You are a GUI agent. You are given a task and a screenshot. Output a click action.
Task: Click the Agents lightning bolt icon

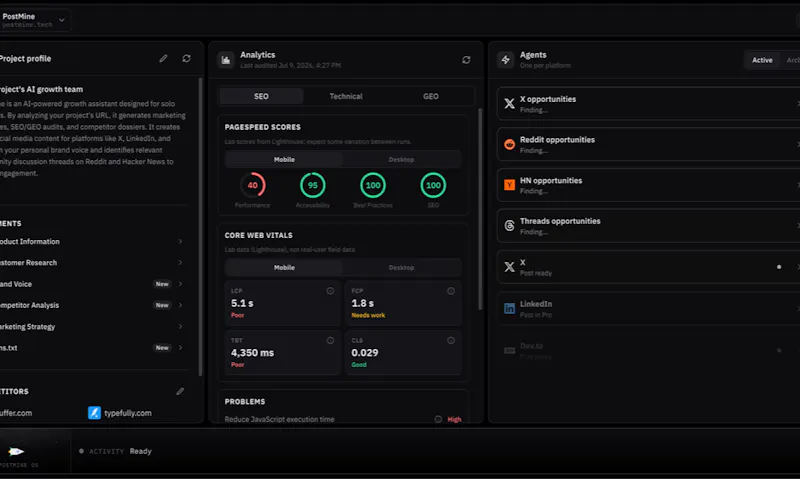click(505, 60)
